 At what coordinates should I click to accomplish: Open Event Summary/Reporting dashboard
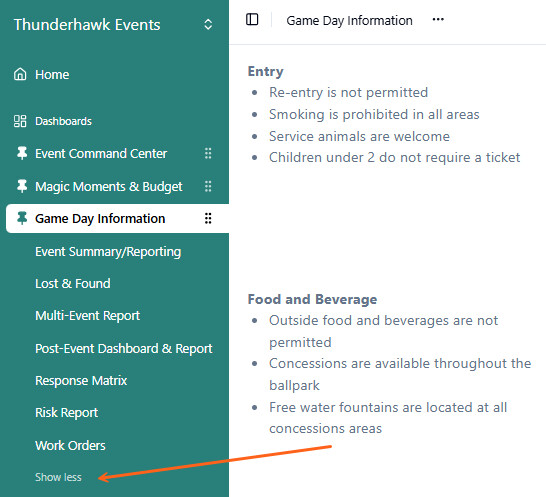[108, 252]
